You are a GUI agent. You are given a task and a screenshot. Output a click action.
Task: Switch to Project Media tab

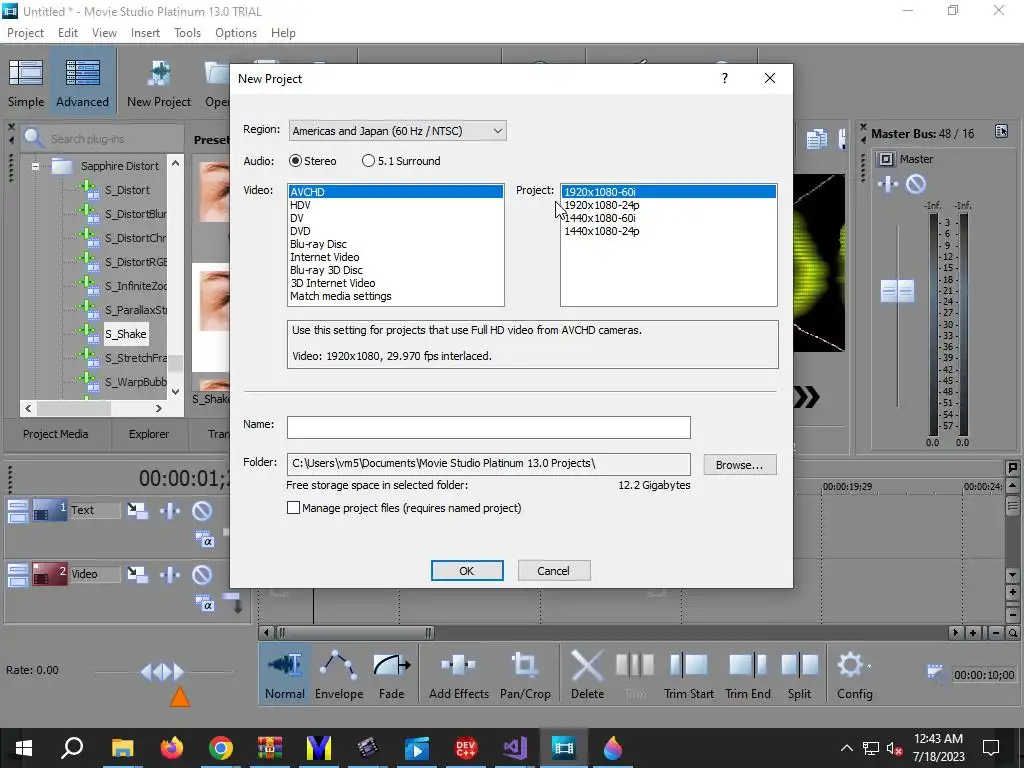click(x=56, y=434)
